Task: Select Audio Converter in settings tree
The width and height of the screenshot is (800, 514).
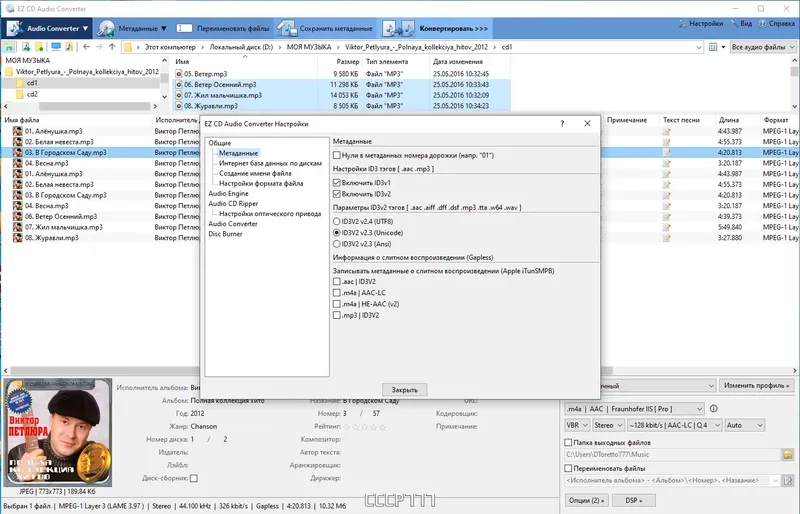Action: coord(233,224)
